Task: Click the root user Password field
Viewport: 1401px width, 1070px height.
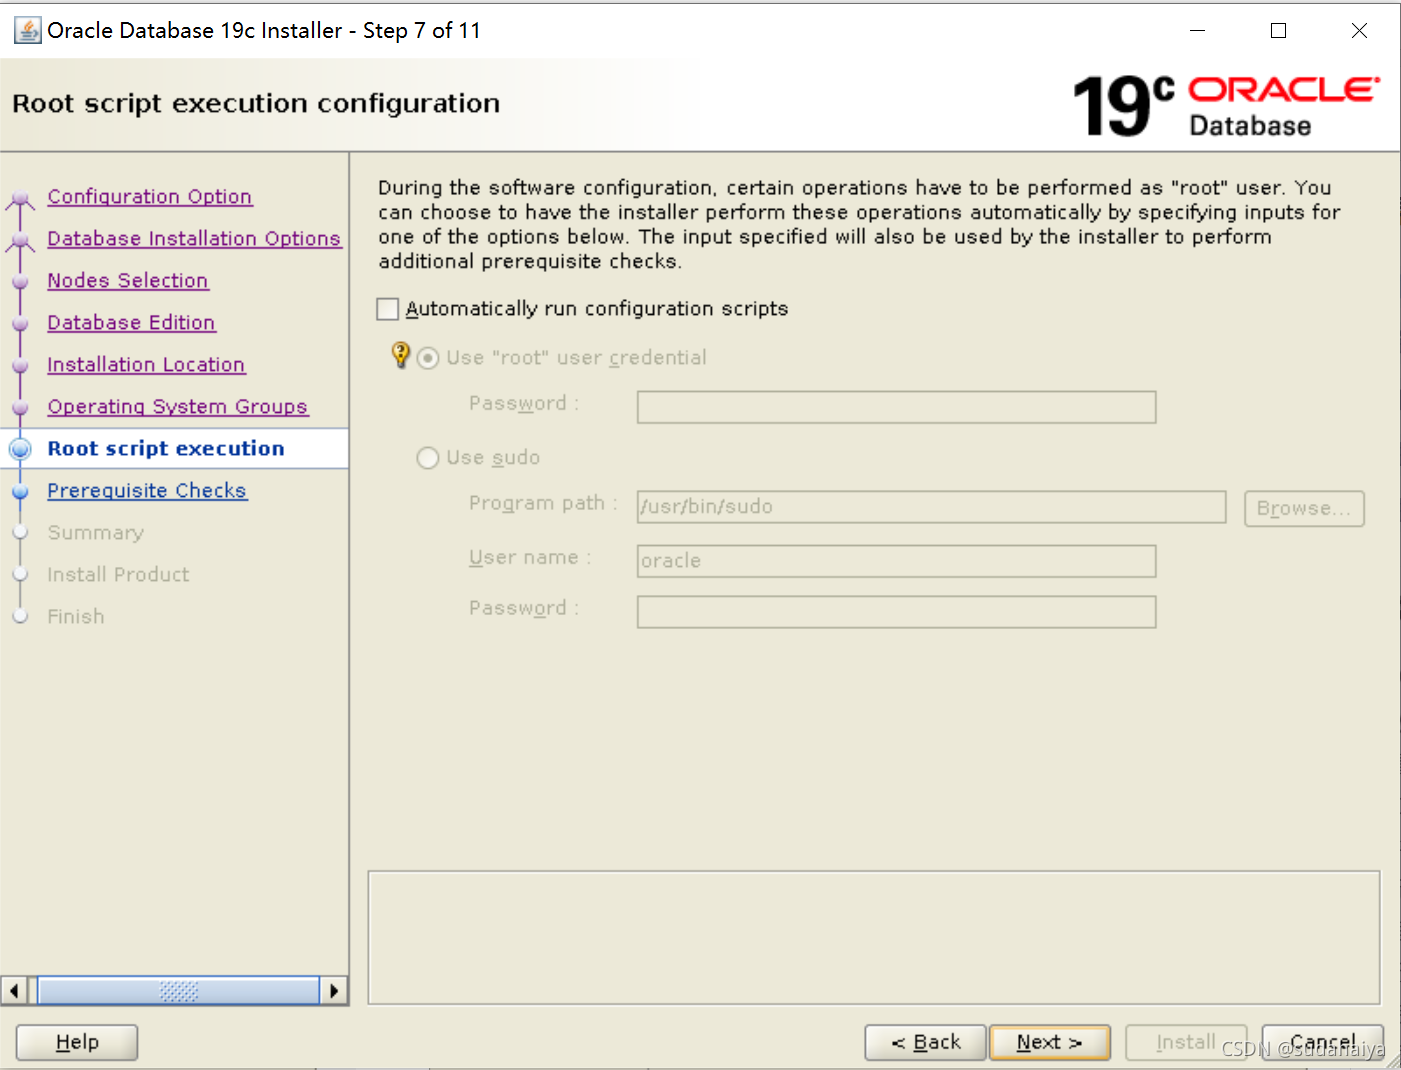Action: tap(896, 407)
